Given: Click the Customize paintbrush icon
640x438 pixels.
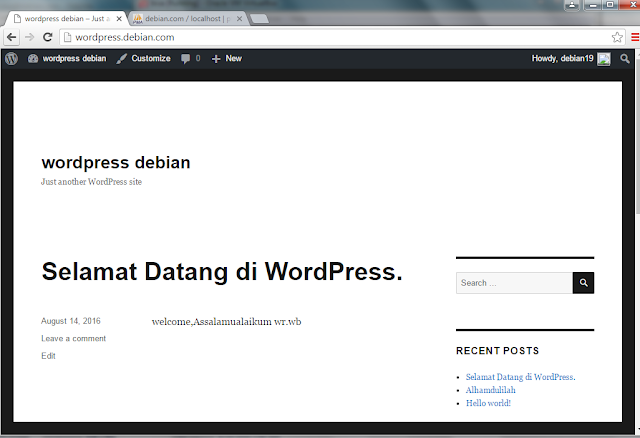Looking at the screenshot, I should point(121,59).
